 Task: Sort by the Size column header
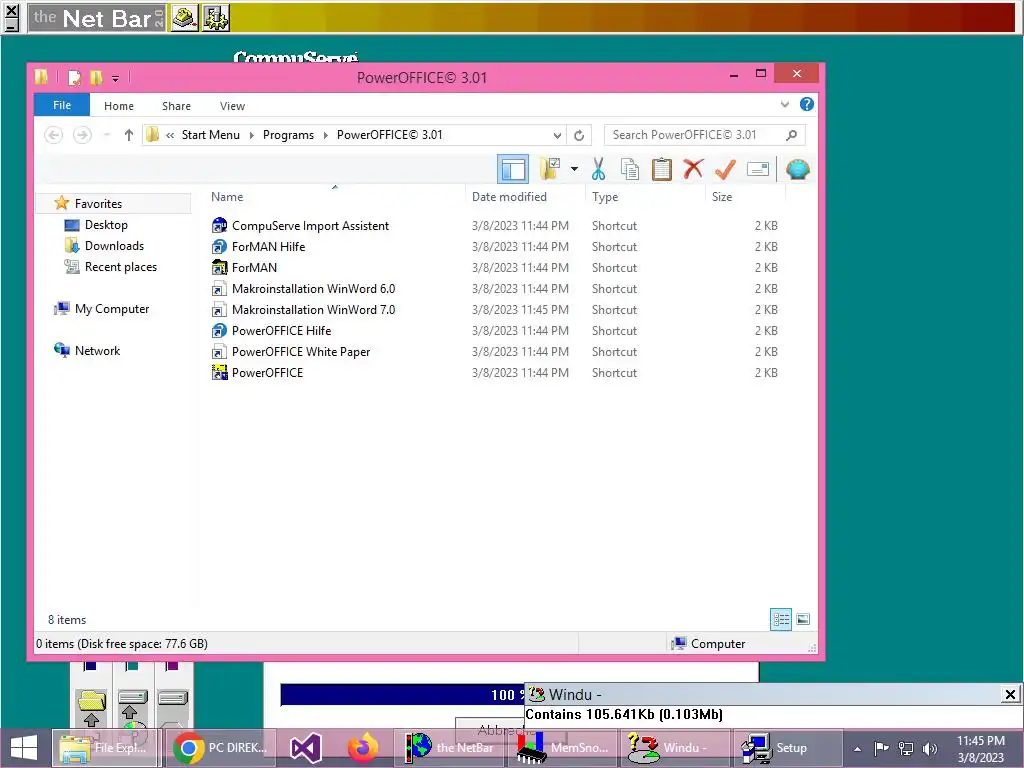point(722,197)
